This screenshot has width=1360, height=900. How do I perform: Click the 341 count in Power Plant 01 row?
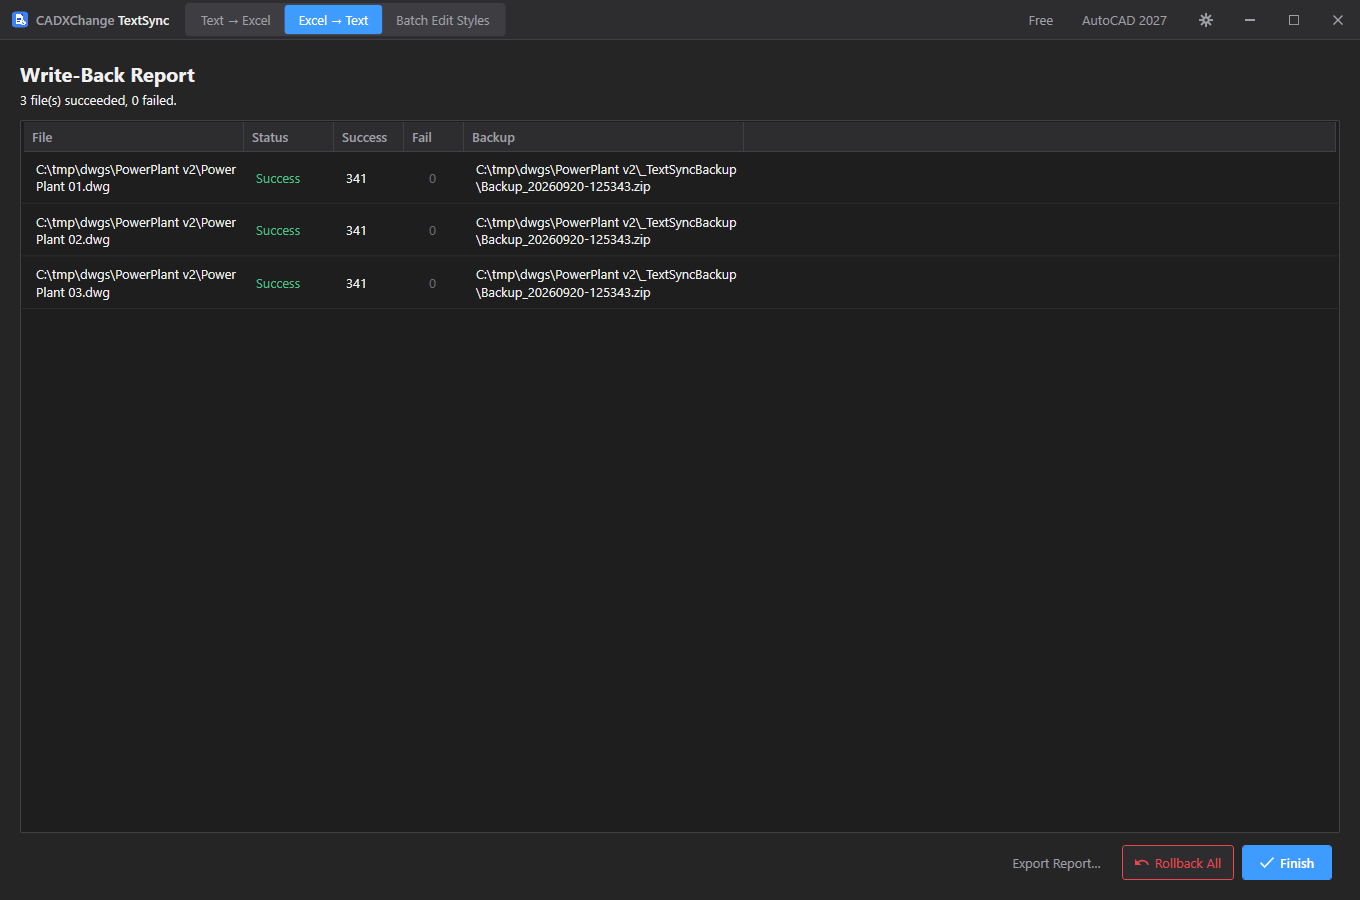tap(356, 178)
